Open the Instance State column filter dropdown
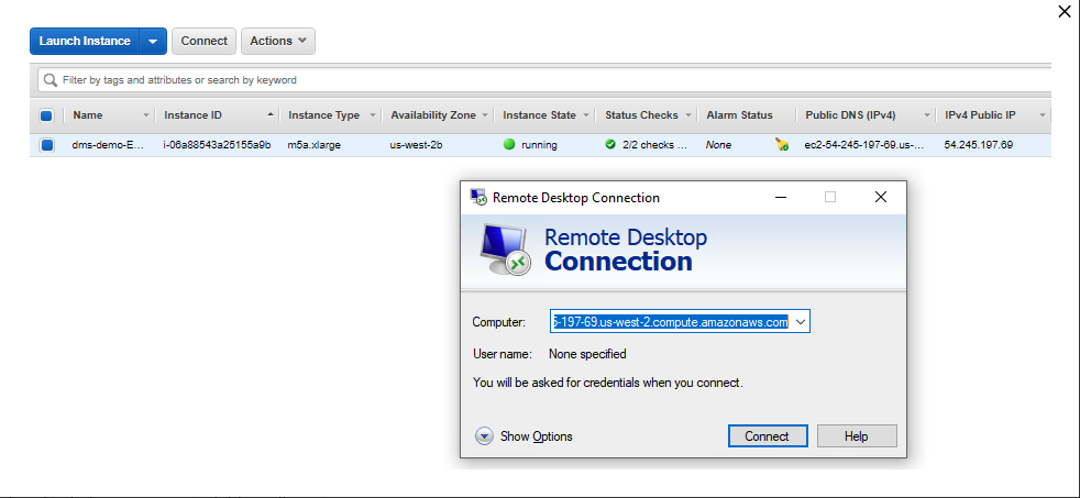This screenshot has height=498, width=1080. 586,116
